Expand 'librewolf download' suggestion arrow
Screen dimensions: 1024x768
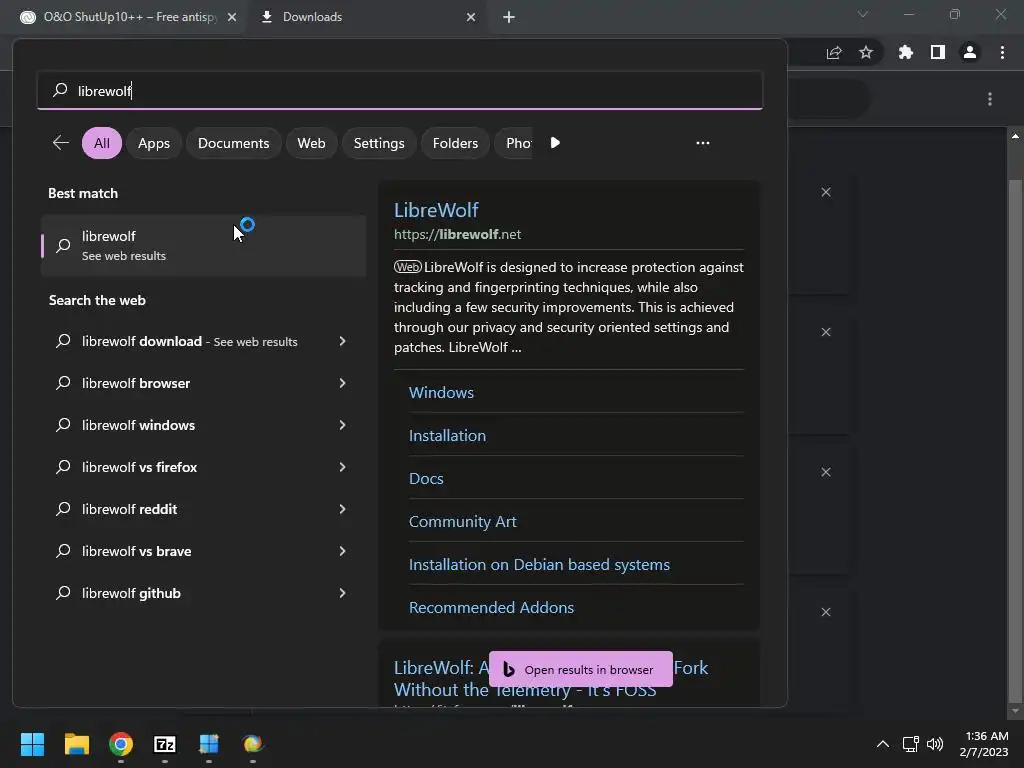342,341
